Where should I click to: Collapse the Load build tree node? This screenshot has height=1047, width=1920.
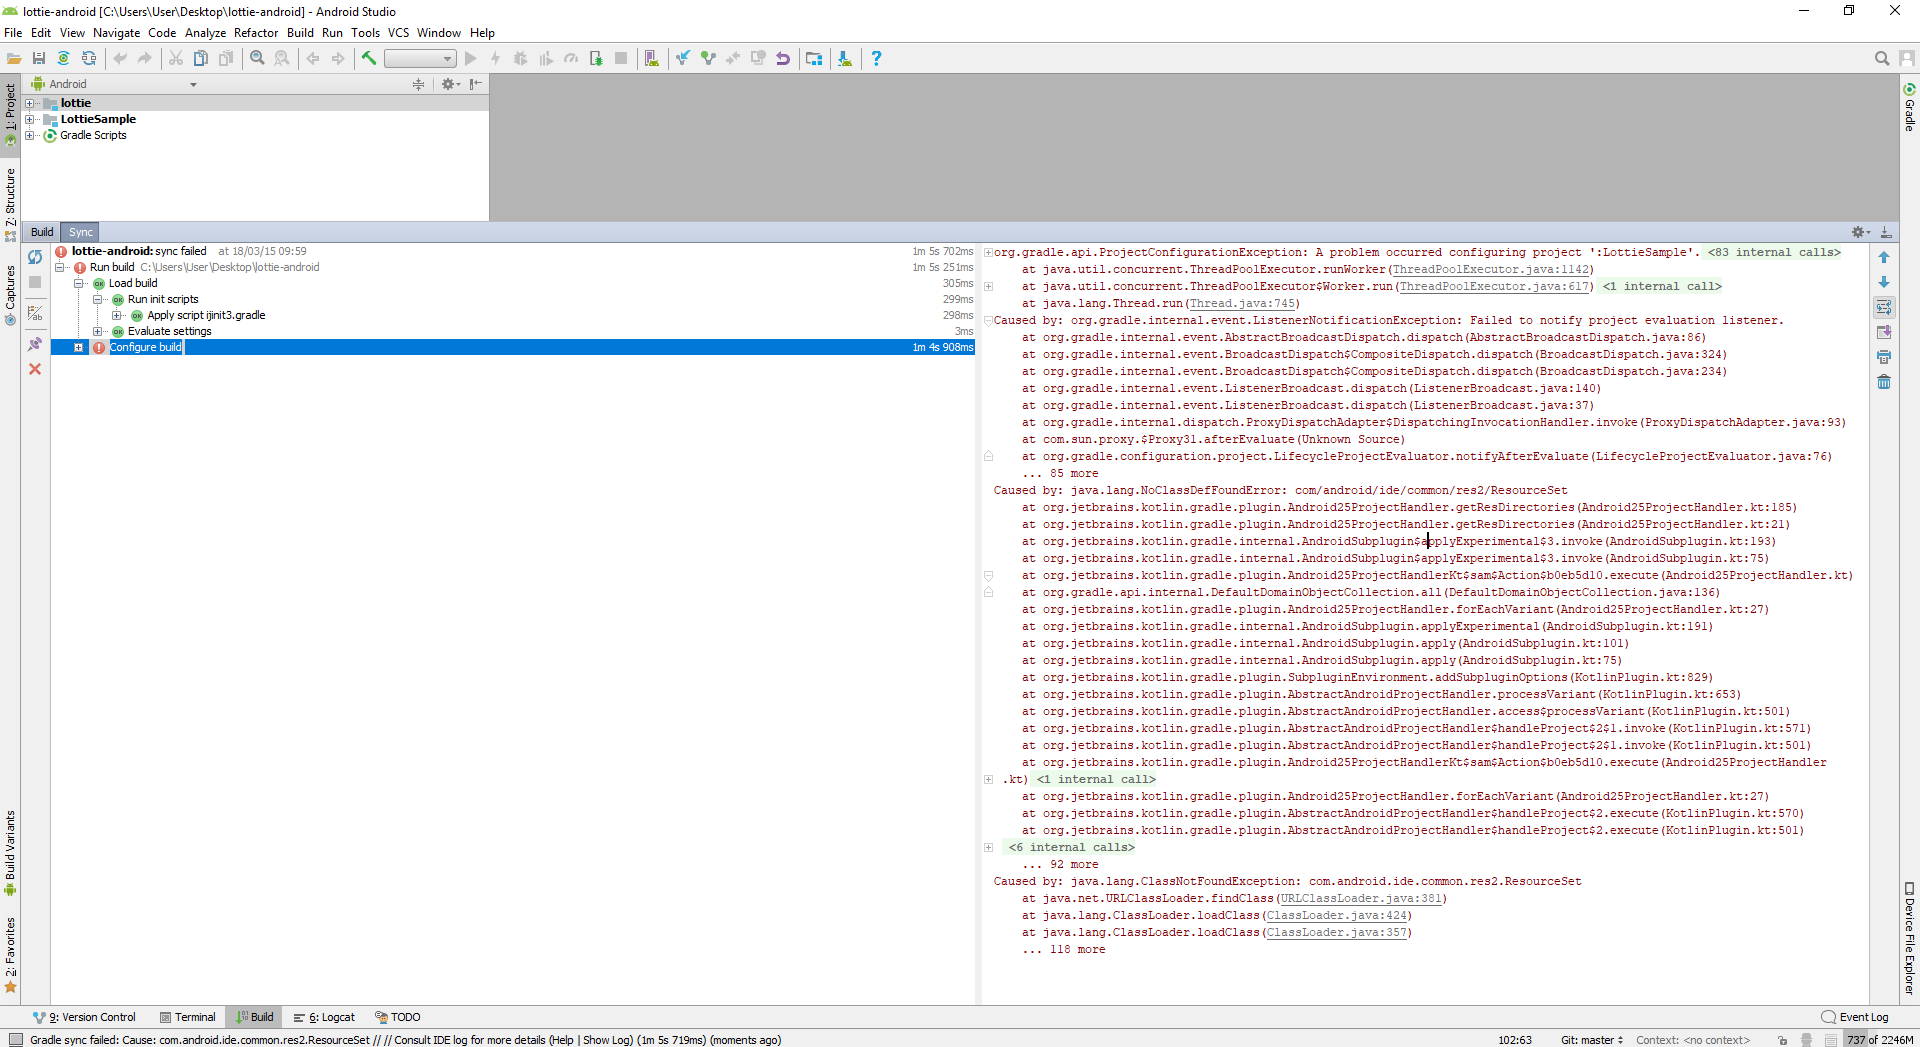(x=79, y=283)
